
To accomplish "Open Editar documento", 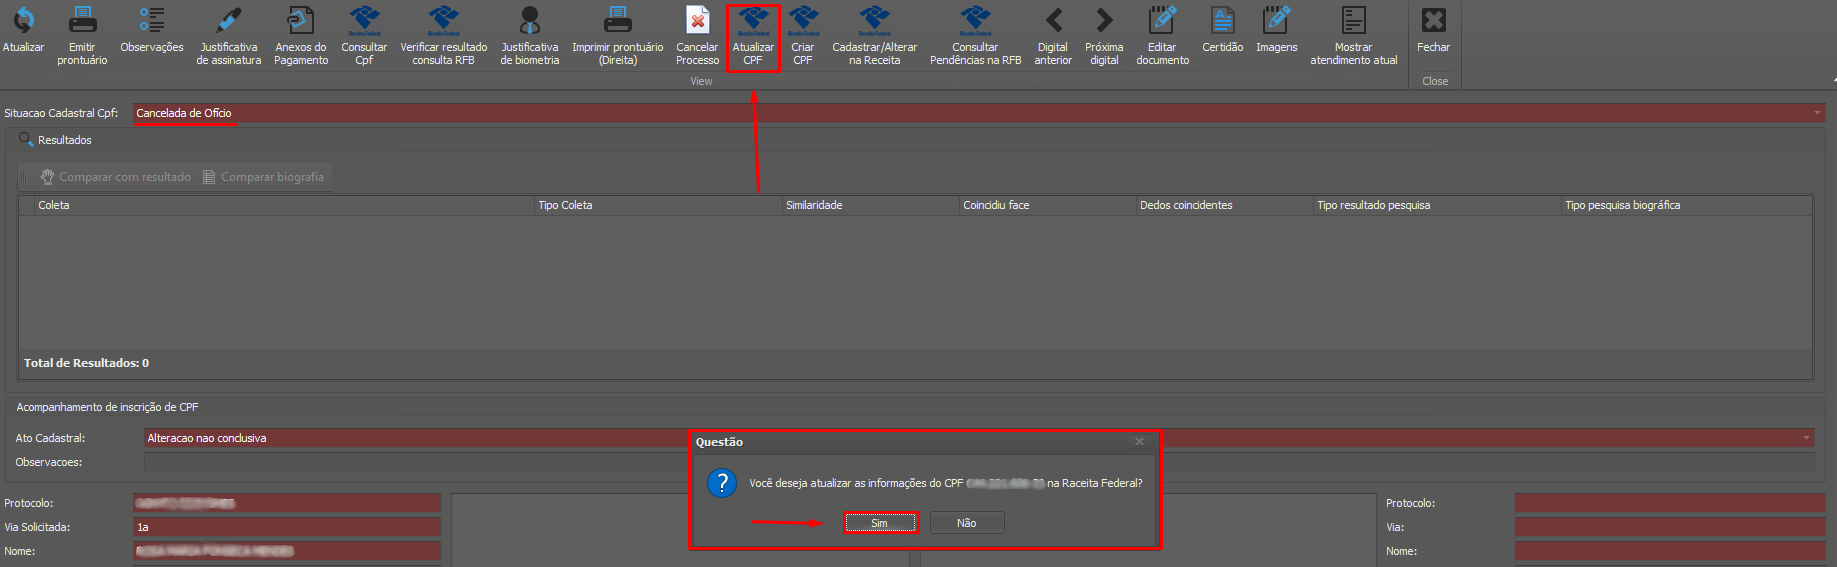I will coord(1163,35).
